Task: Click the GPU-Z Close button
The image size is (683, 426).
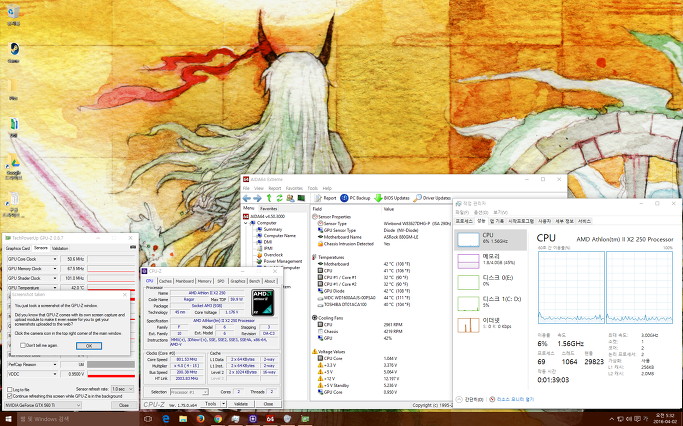Action: tap(124, 405)
